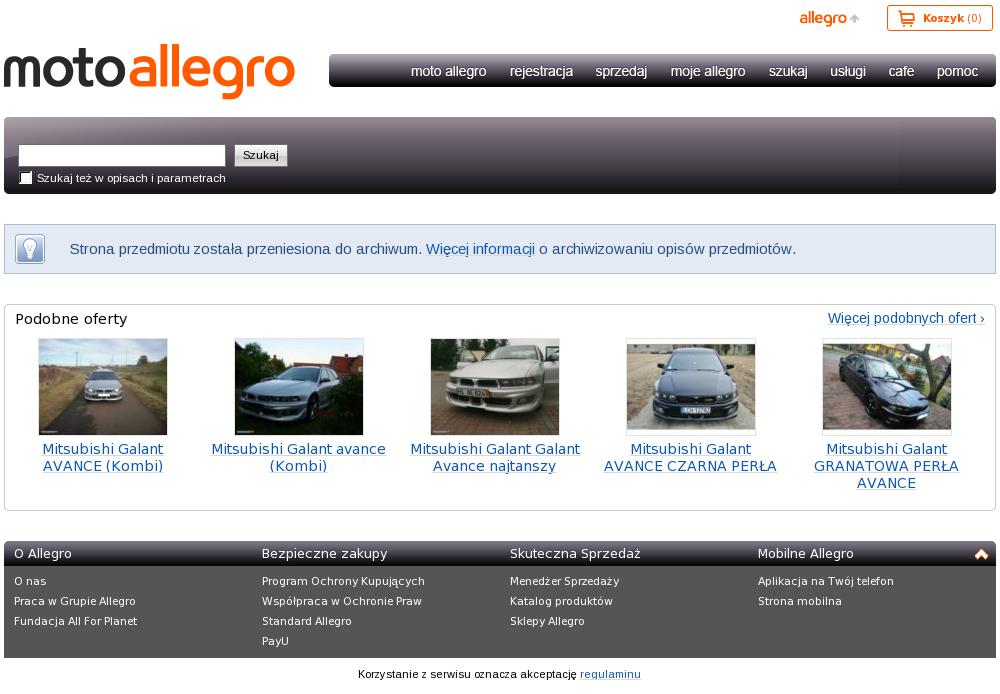View the black AVANCE CZARNA PERŁA image
1000x694 pixels.
691,386
